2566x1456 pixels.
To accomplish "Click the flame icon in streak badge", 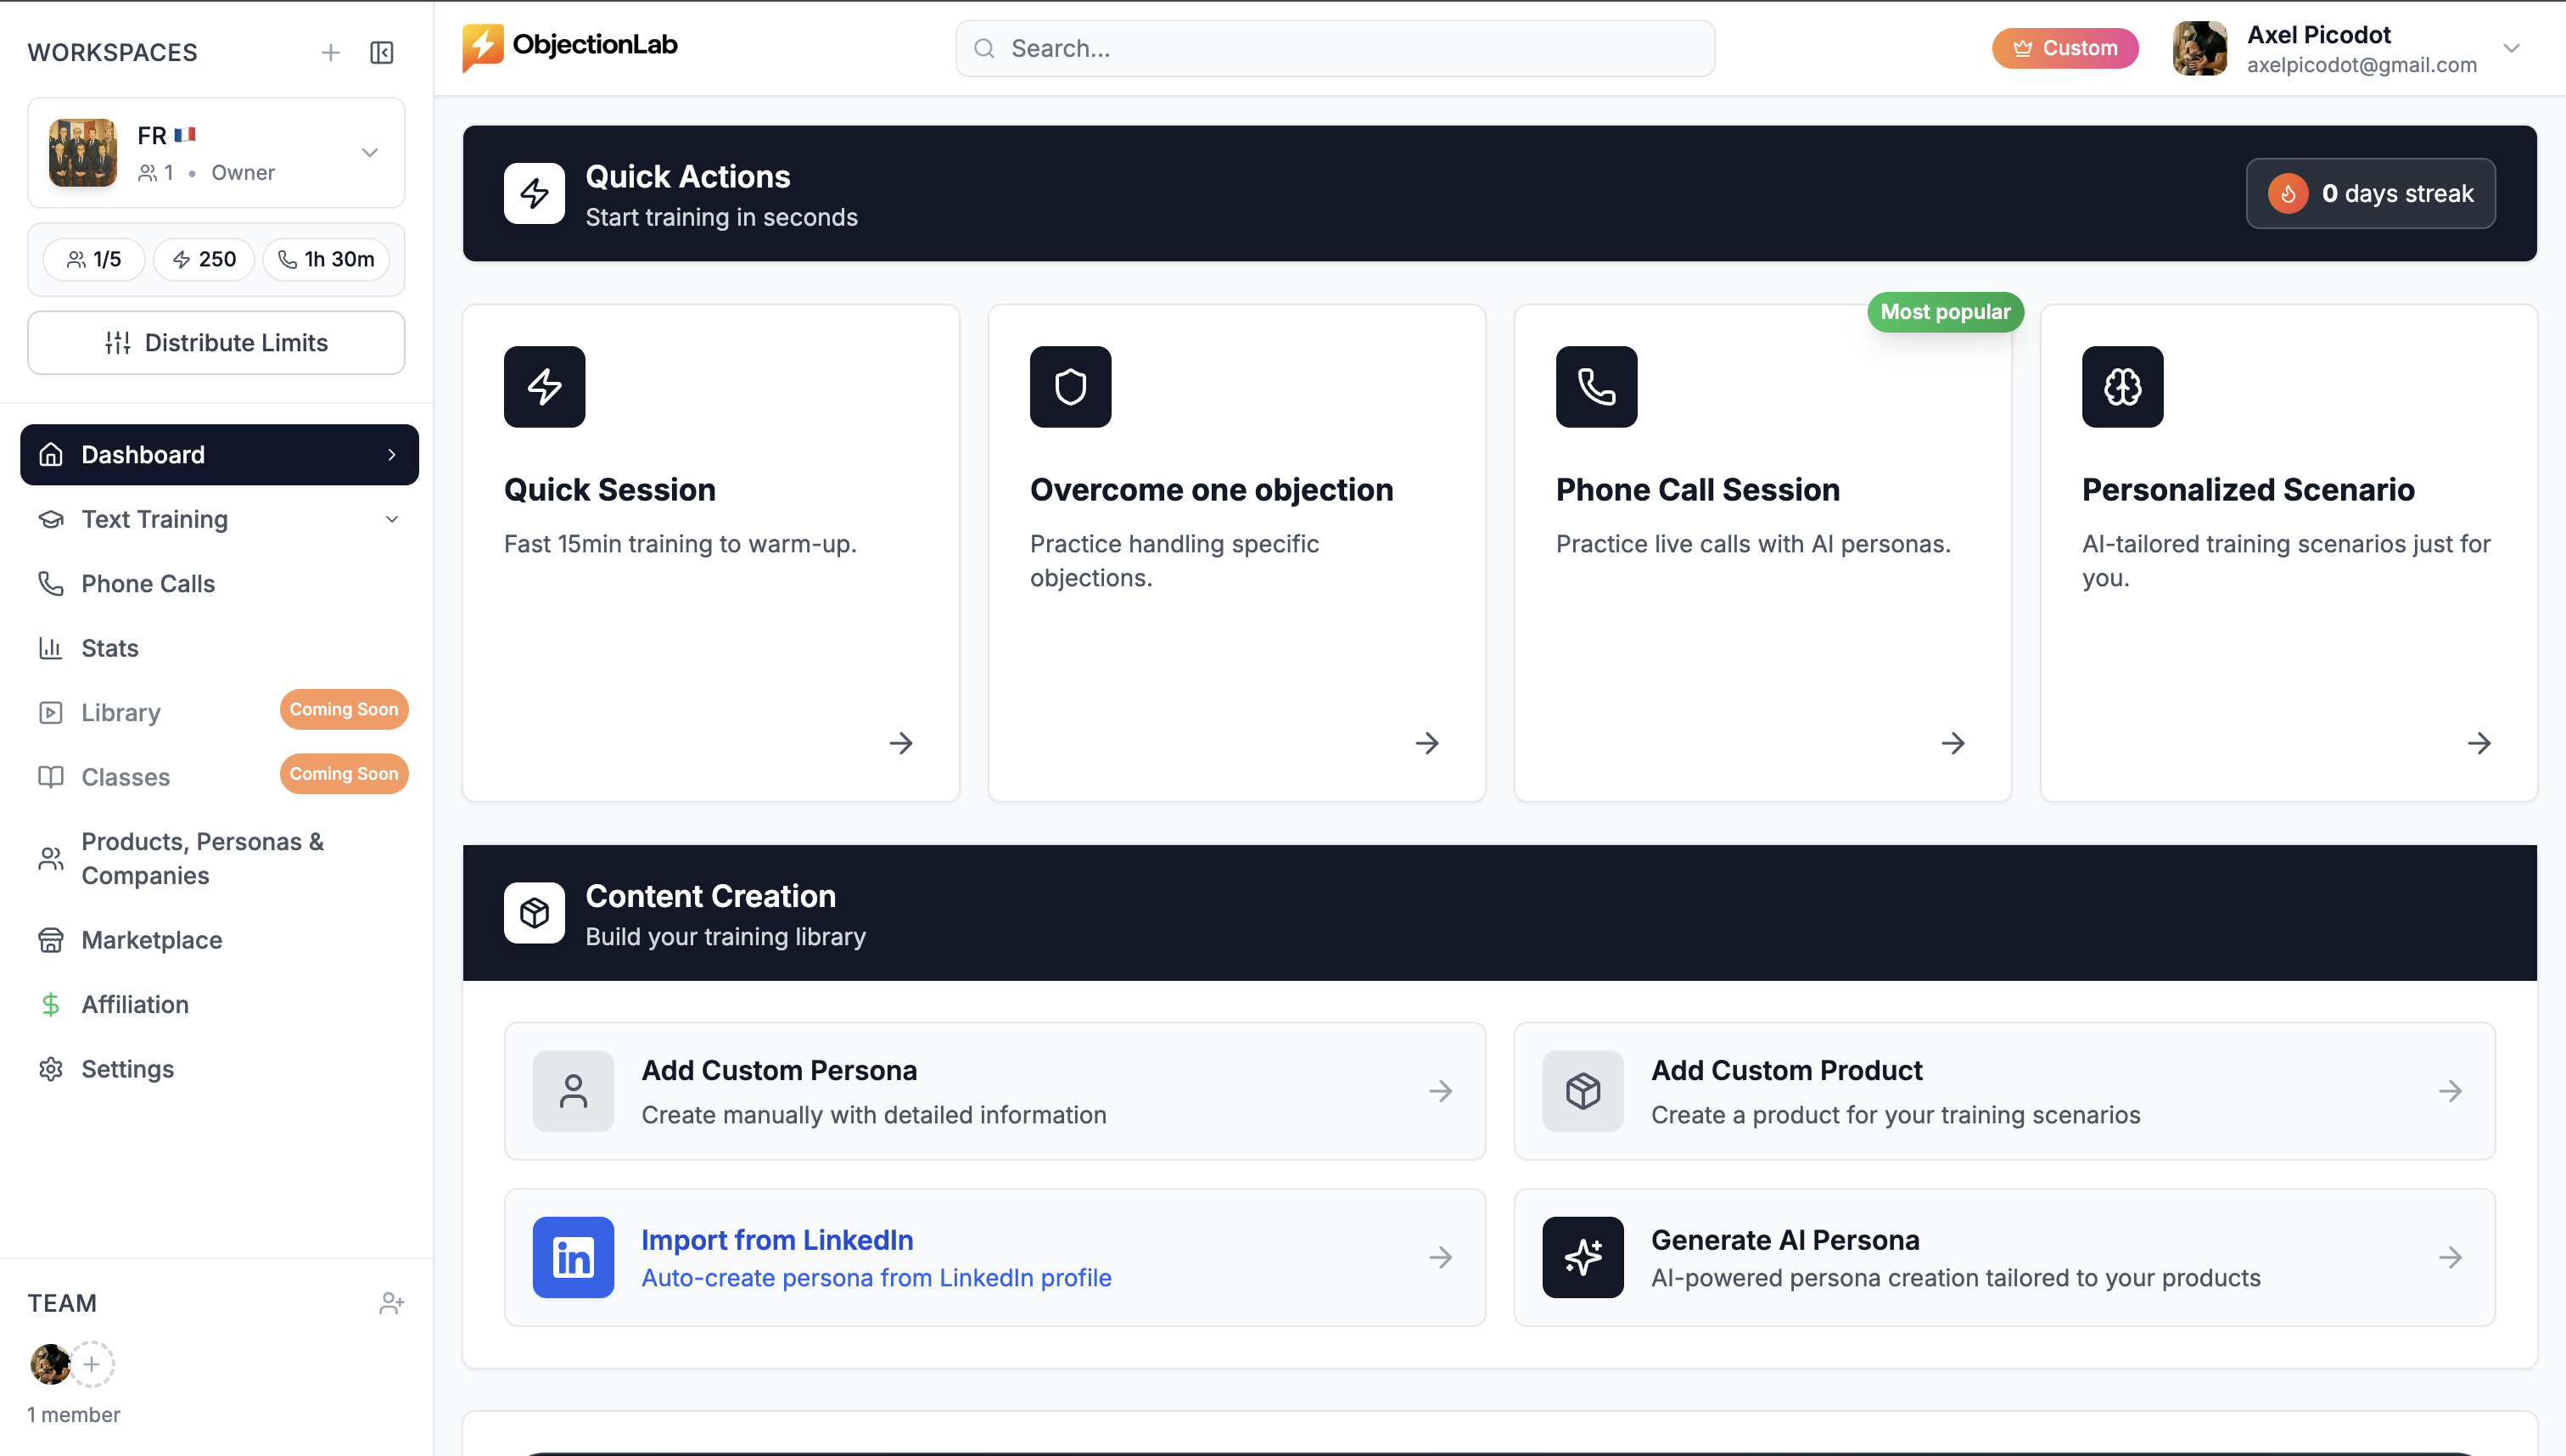I will click(2287, 193).
